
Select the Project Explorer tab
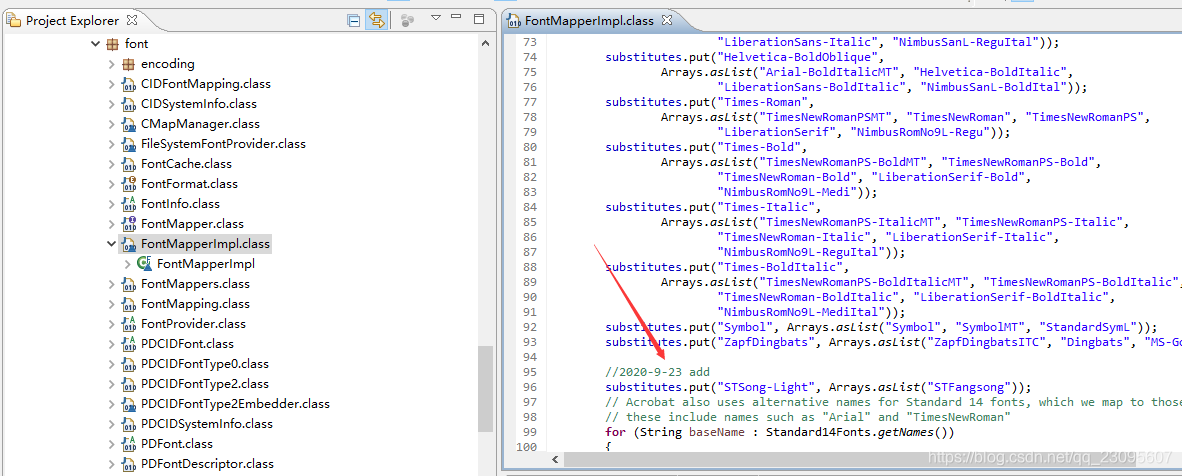point(72,20)
